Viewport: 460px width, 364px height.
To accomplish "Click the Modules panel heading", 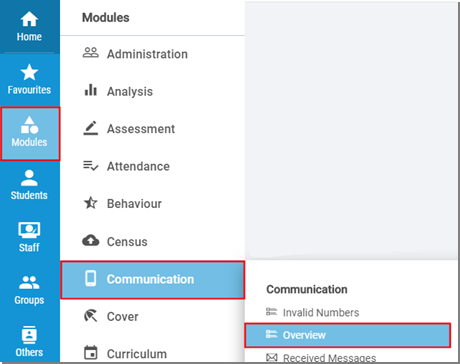I will (x=106, y=18).
